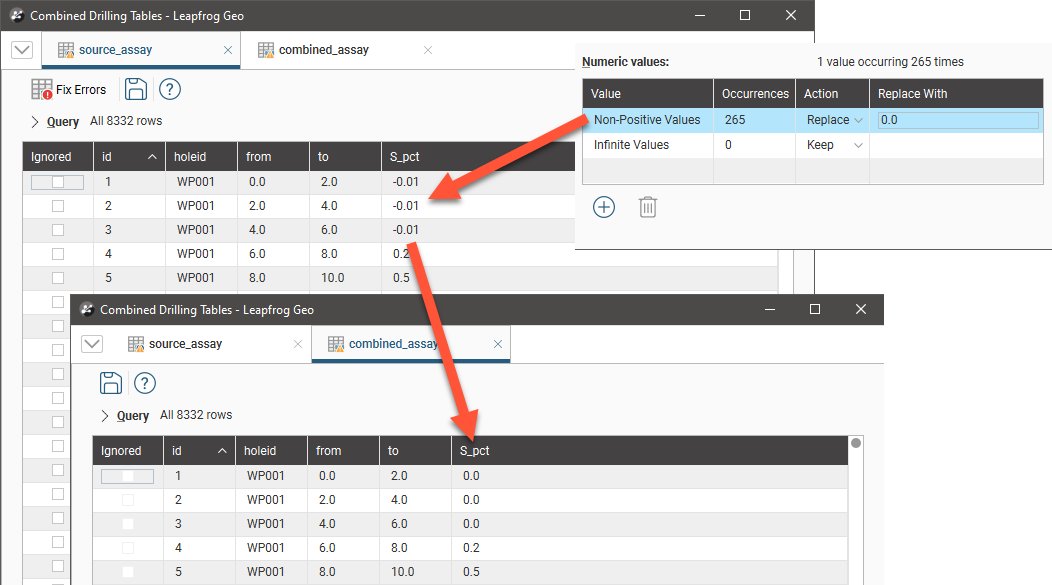Click S_pct cell -0.01 in source row 1

tap(405, 182)
